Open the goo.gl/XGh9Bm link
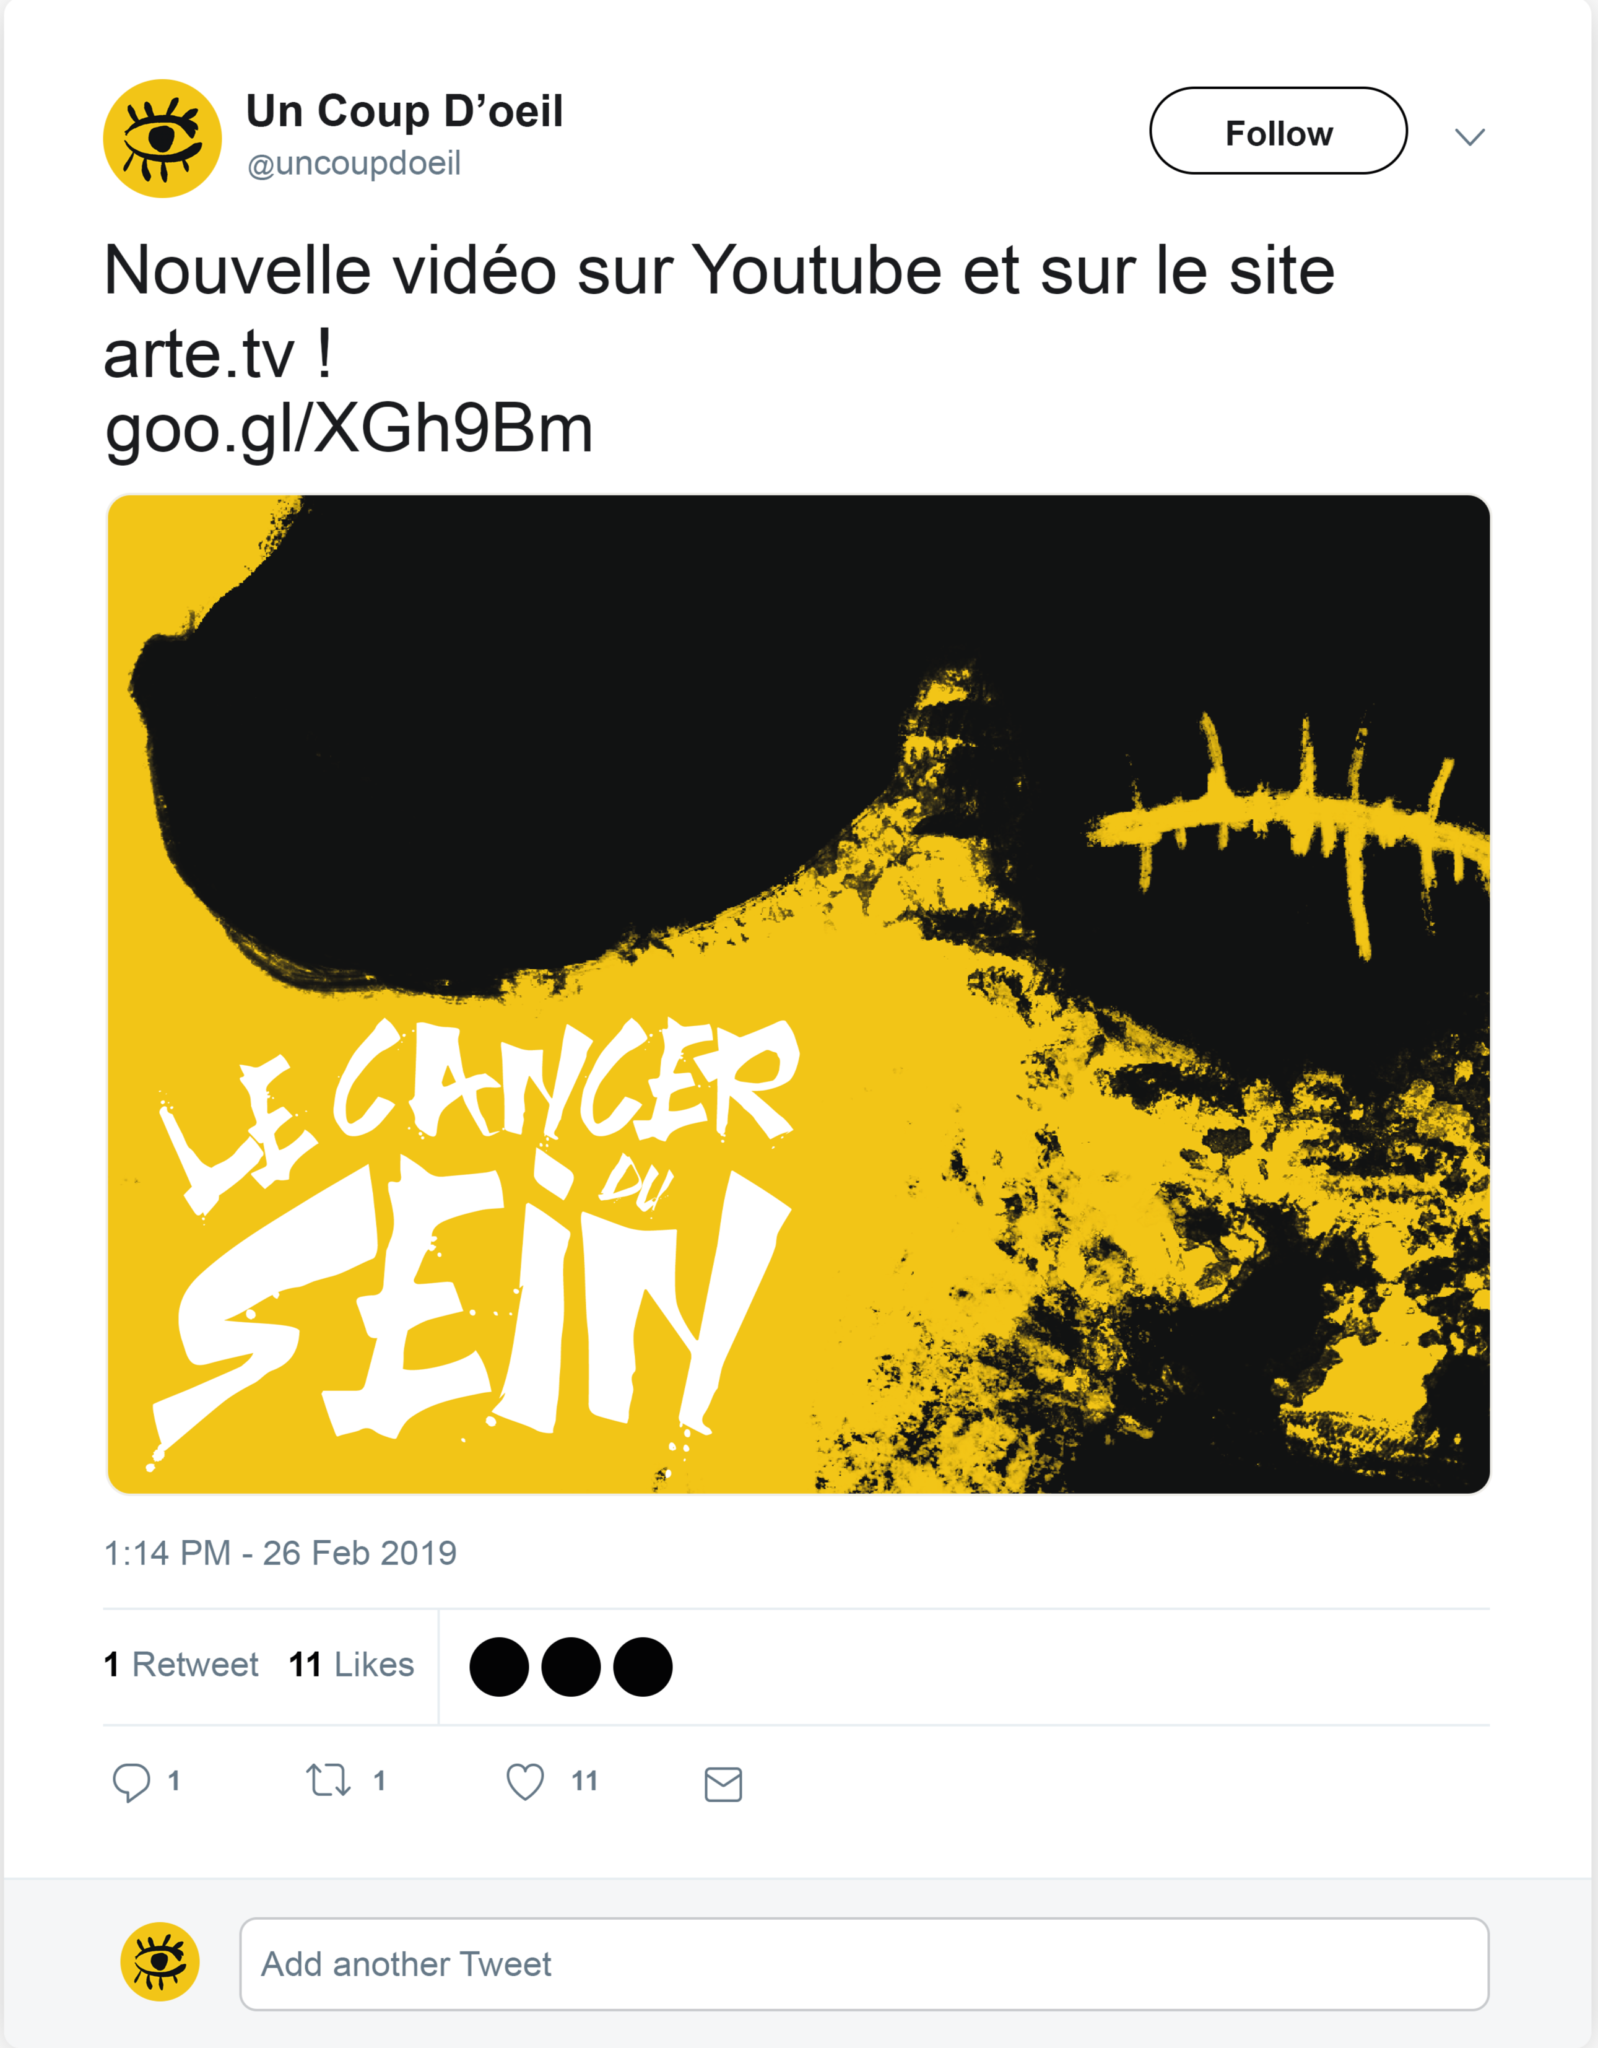 [349, 430]
